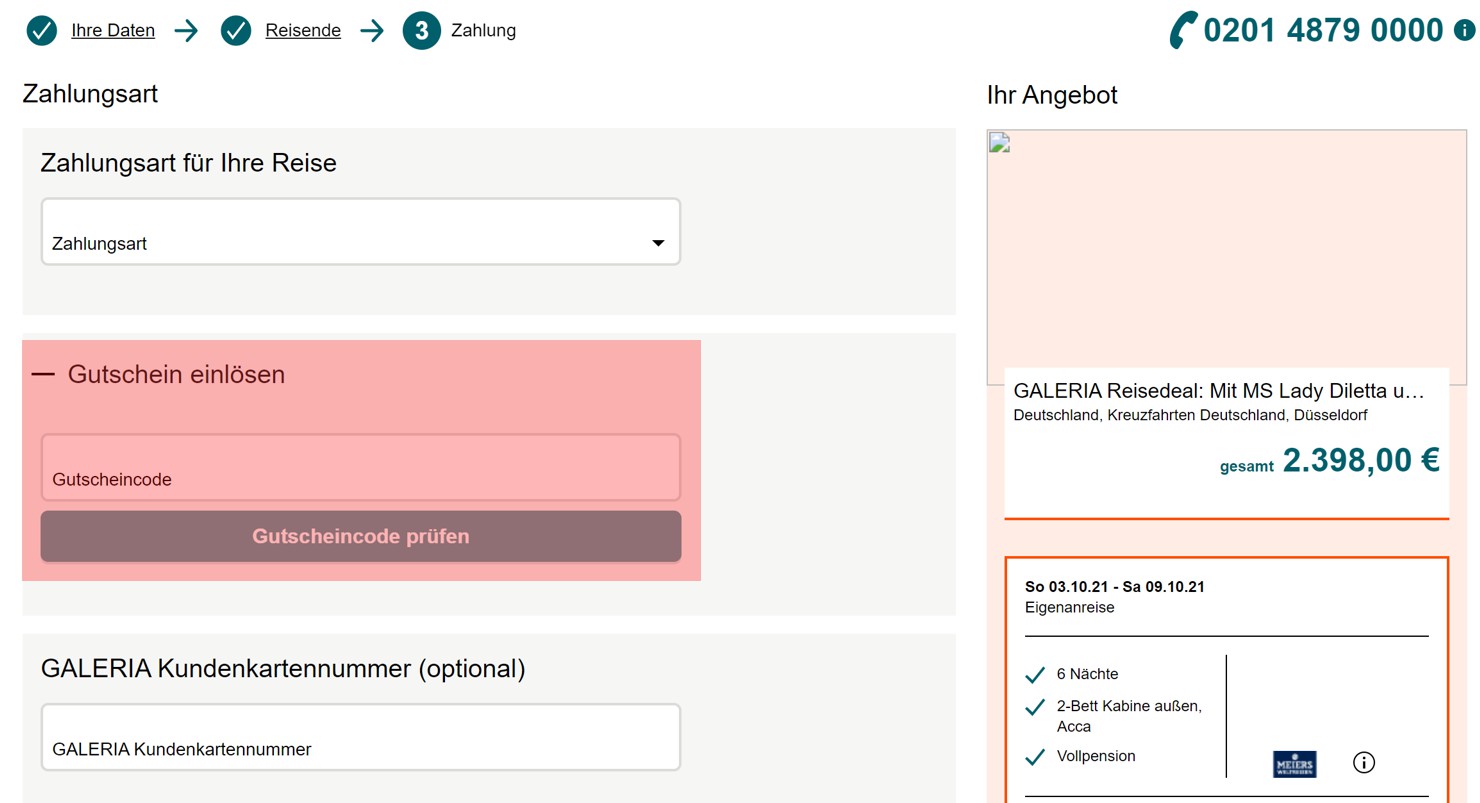Collapse Gutschein einlösen with the minus icon
The width and height of the screenshot is (1480, 803).
(43, 374)
